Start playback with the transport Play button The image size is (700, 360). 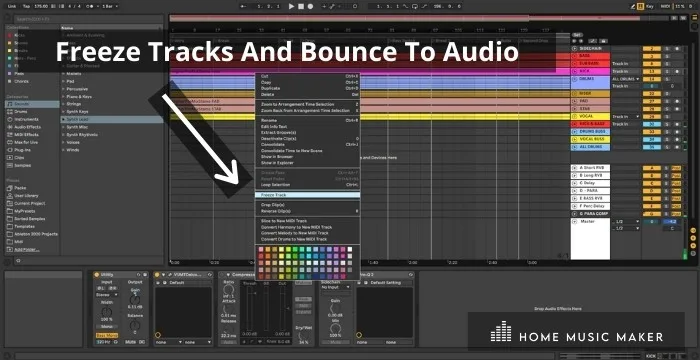pyautogui.click(x=292, y=6)
